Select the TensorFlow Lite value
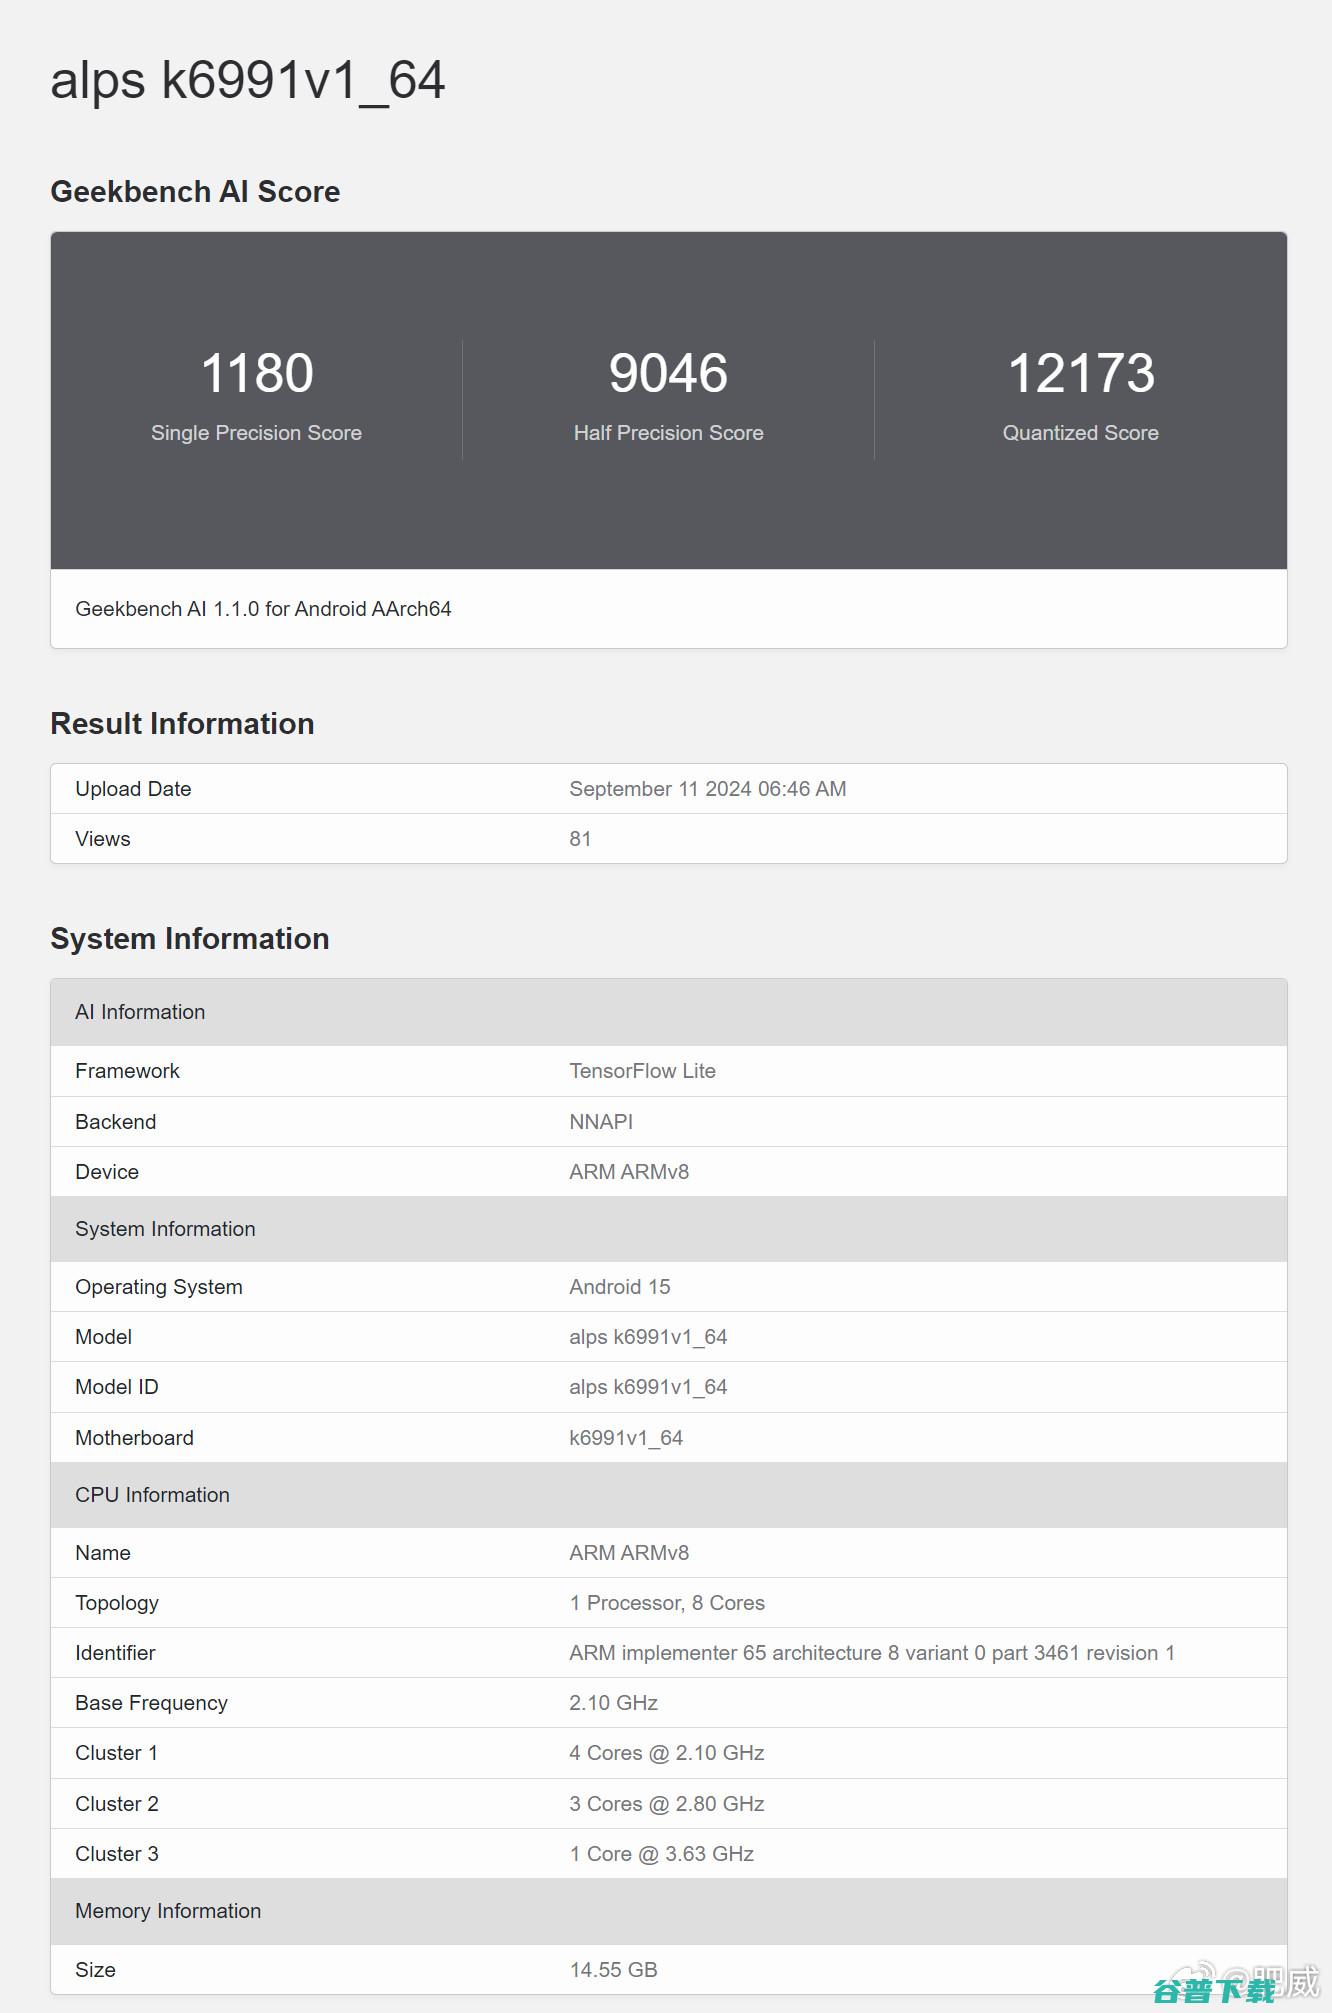Screen dimensions: 1332x2013 pyautogui.click(x=642, y=1071)
